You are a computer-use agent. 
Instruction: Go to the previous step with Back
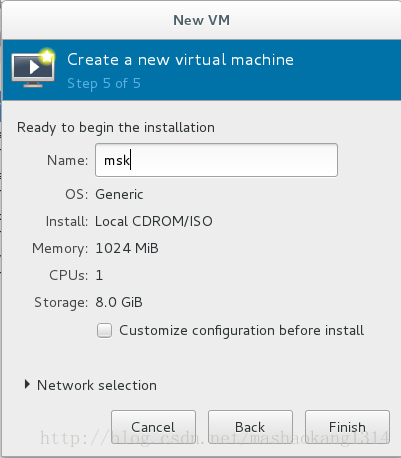click(x=250, y=427)
